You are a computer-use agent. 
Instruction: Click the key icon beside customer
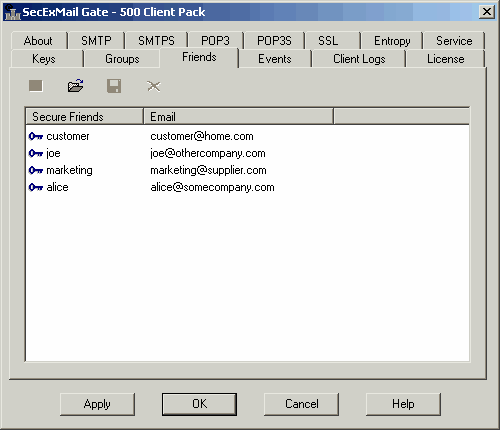point(36,136)
